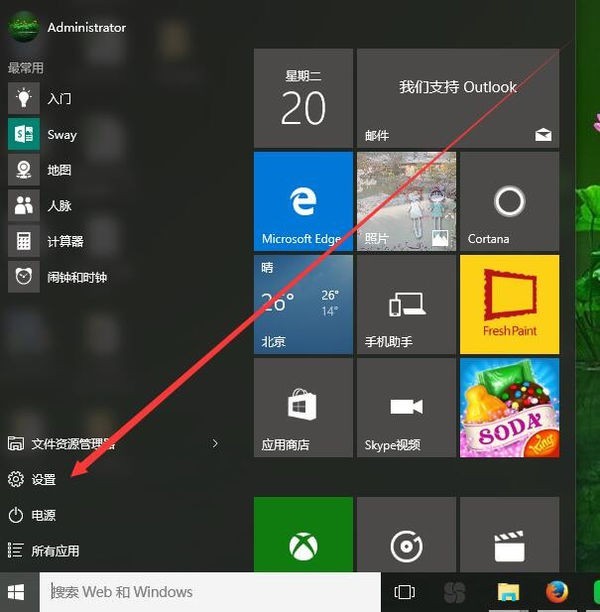
Task: Launch the green Xbox tile
Action: (x=303, y=534)
